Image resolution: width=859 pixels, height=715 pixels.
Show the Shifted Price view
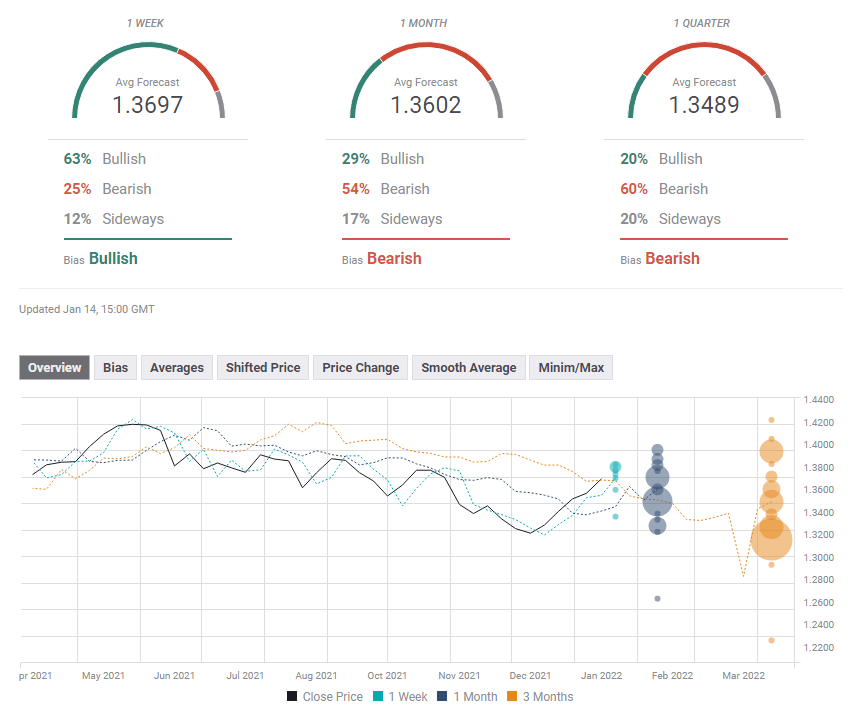[x=263, y=368]
